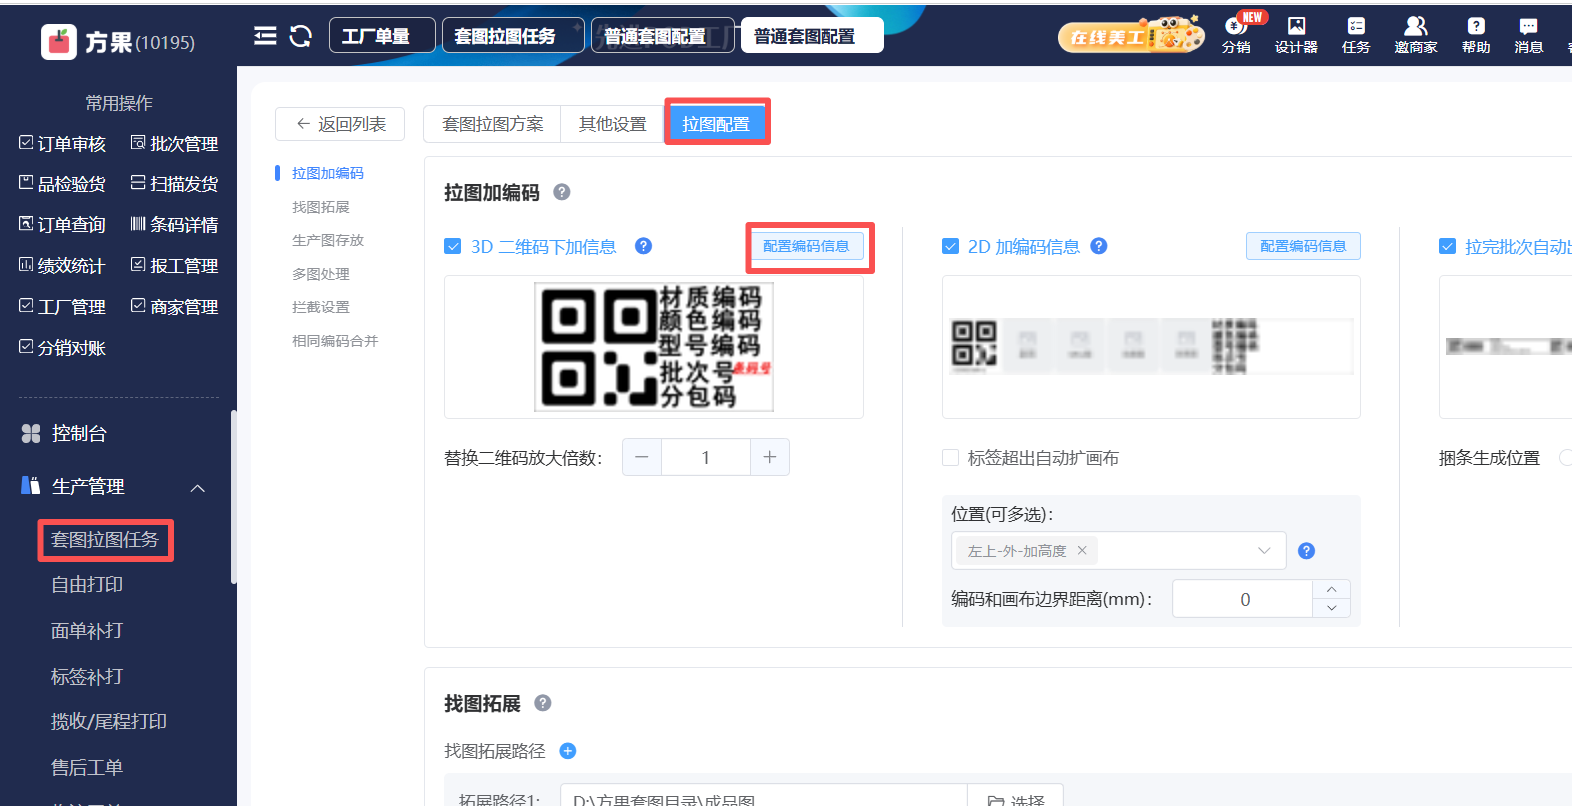Click help icon next to 2D 加编码信息

coord(1099,246)
